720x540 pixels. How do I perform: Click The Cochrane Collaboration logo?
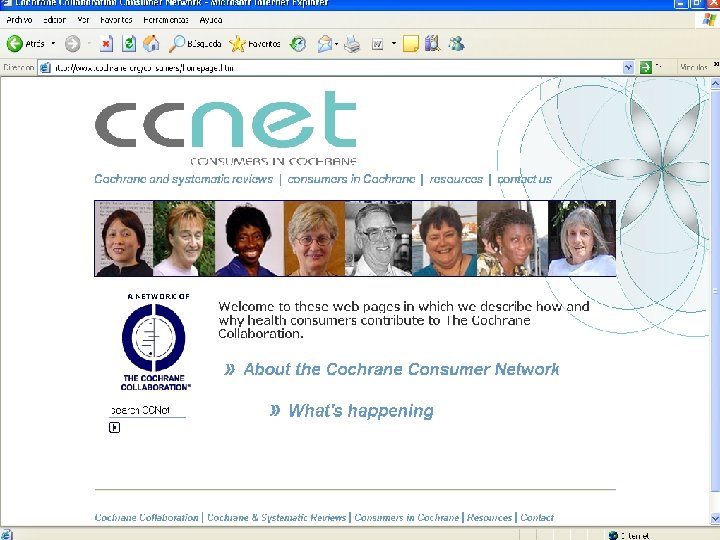pos(155,342)
